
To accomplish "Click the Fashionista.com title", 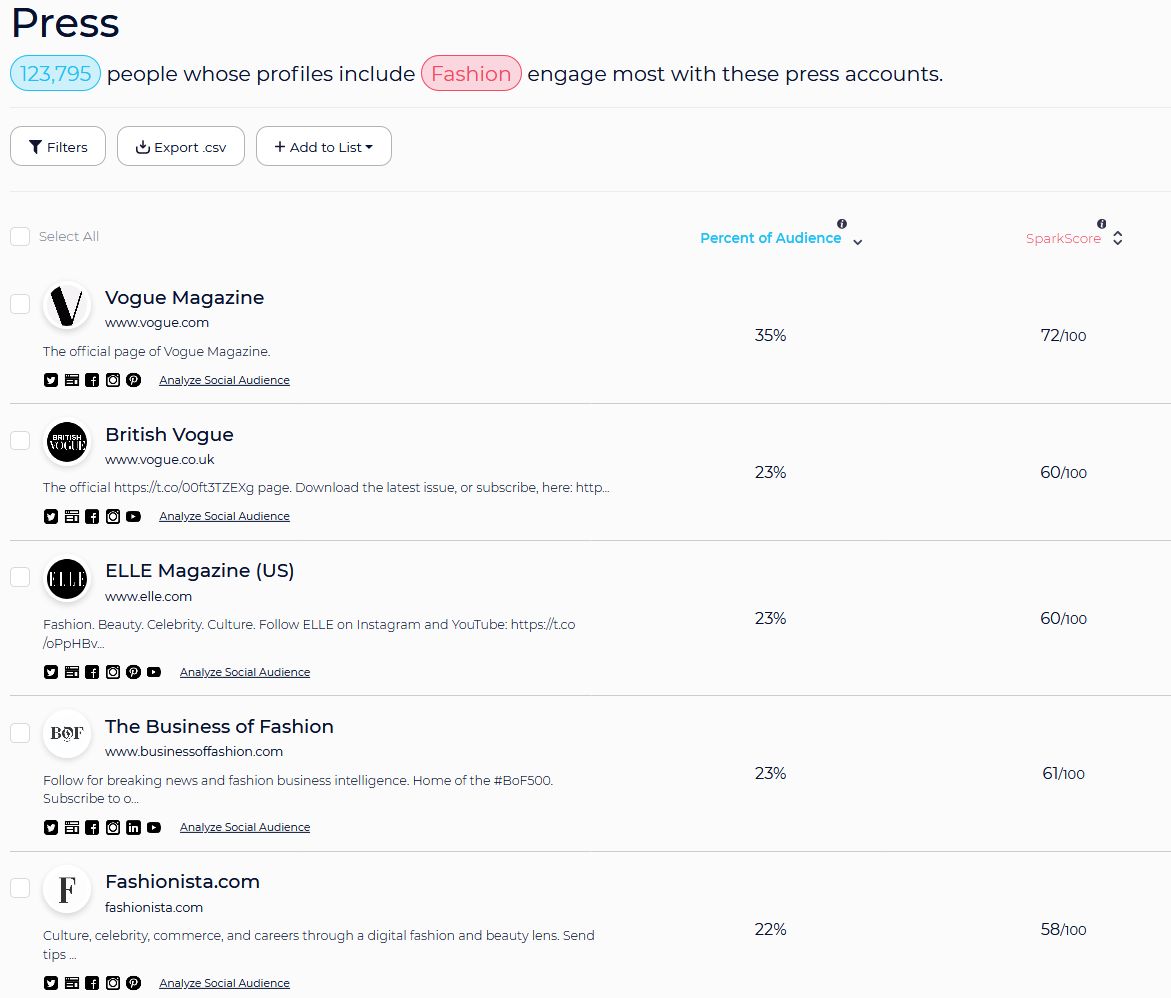I will 182,881.
